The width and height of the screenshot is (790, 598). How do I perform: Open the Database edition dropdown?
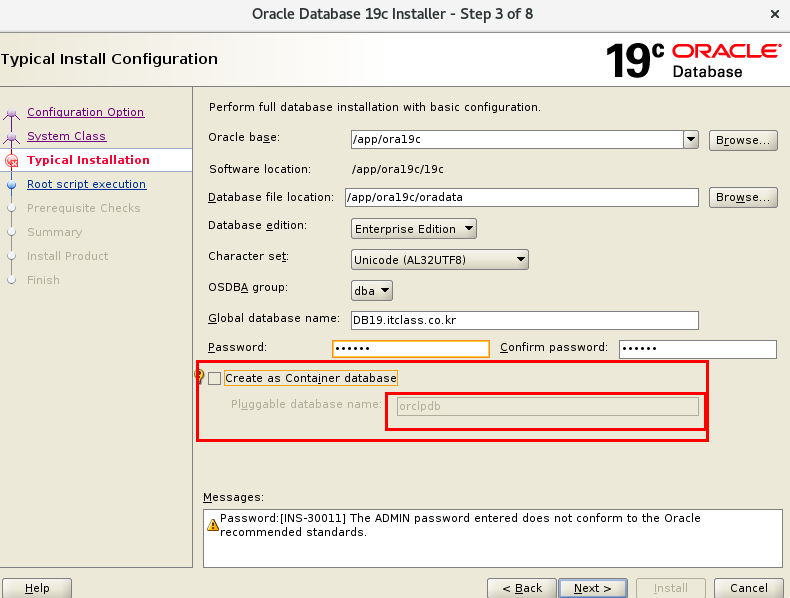coord(414,229)
